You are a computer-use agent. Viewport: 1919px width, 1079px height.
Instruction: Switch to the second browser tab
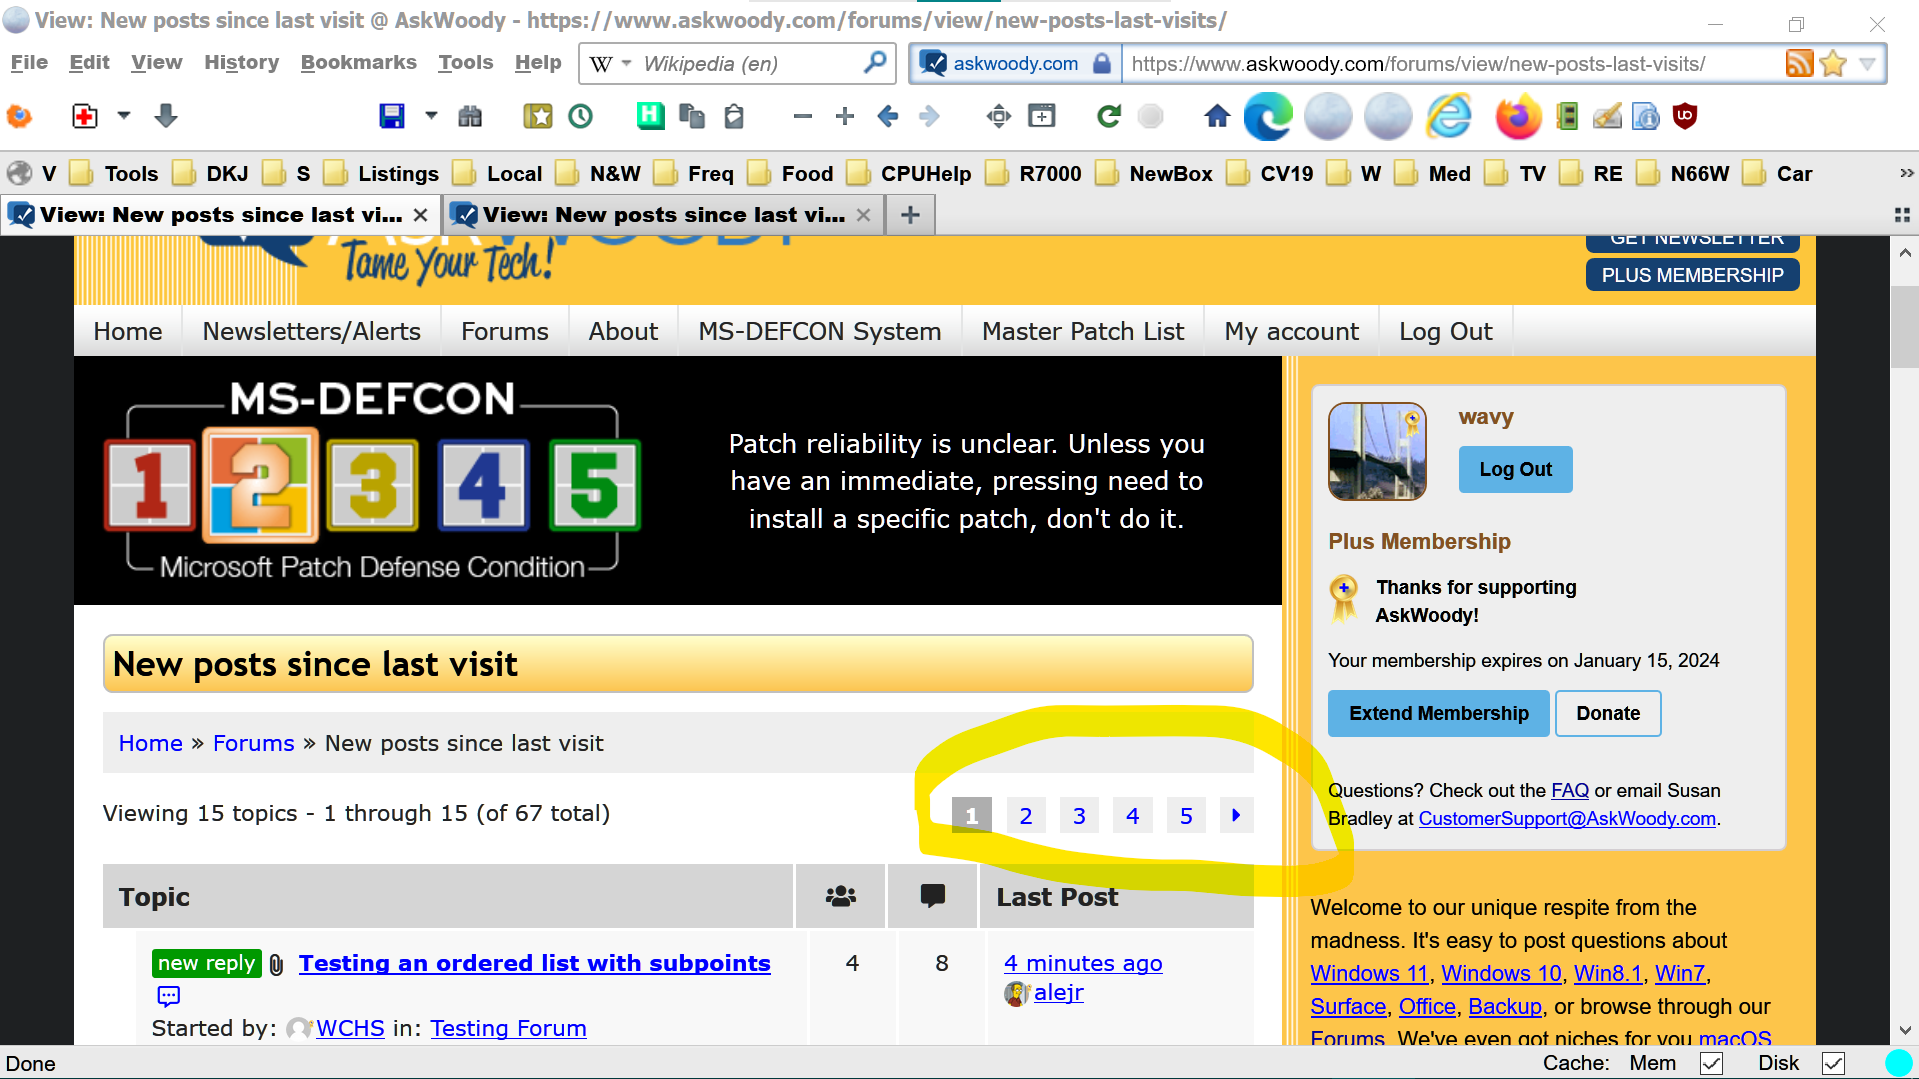click(662, 215)
